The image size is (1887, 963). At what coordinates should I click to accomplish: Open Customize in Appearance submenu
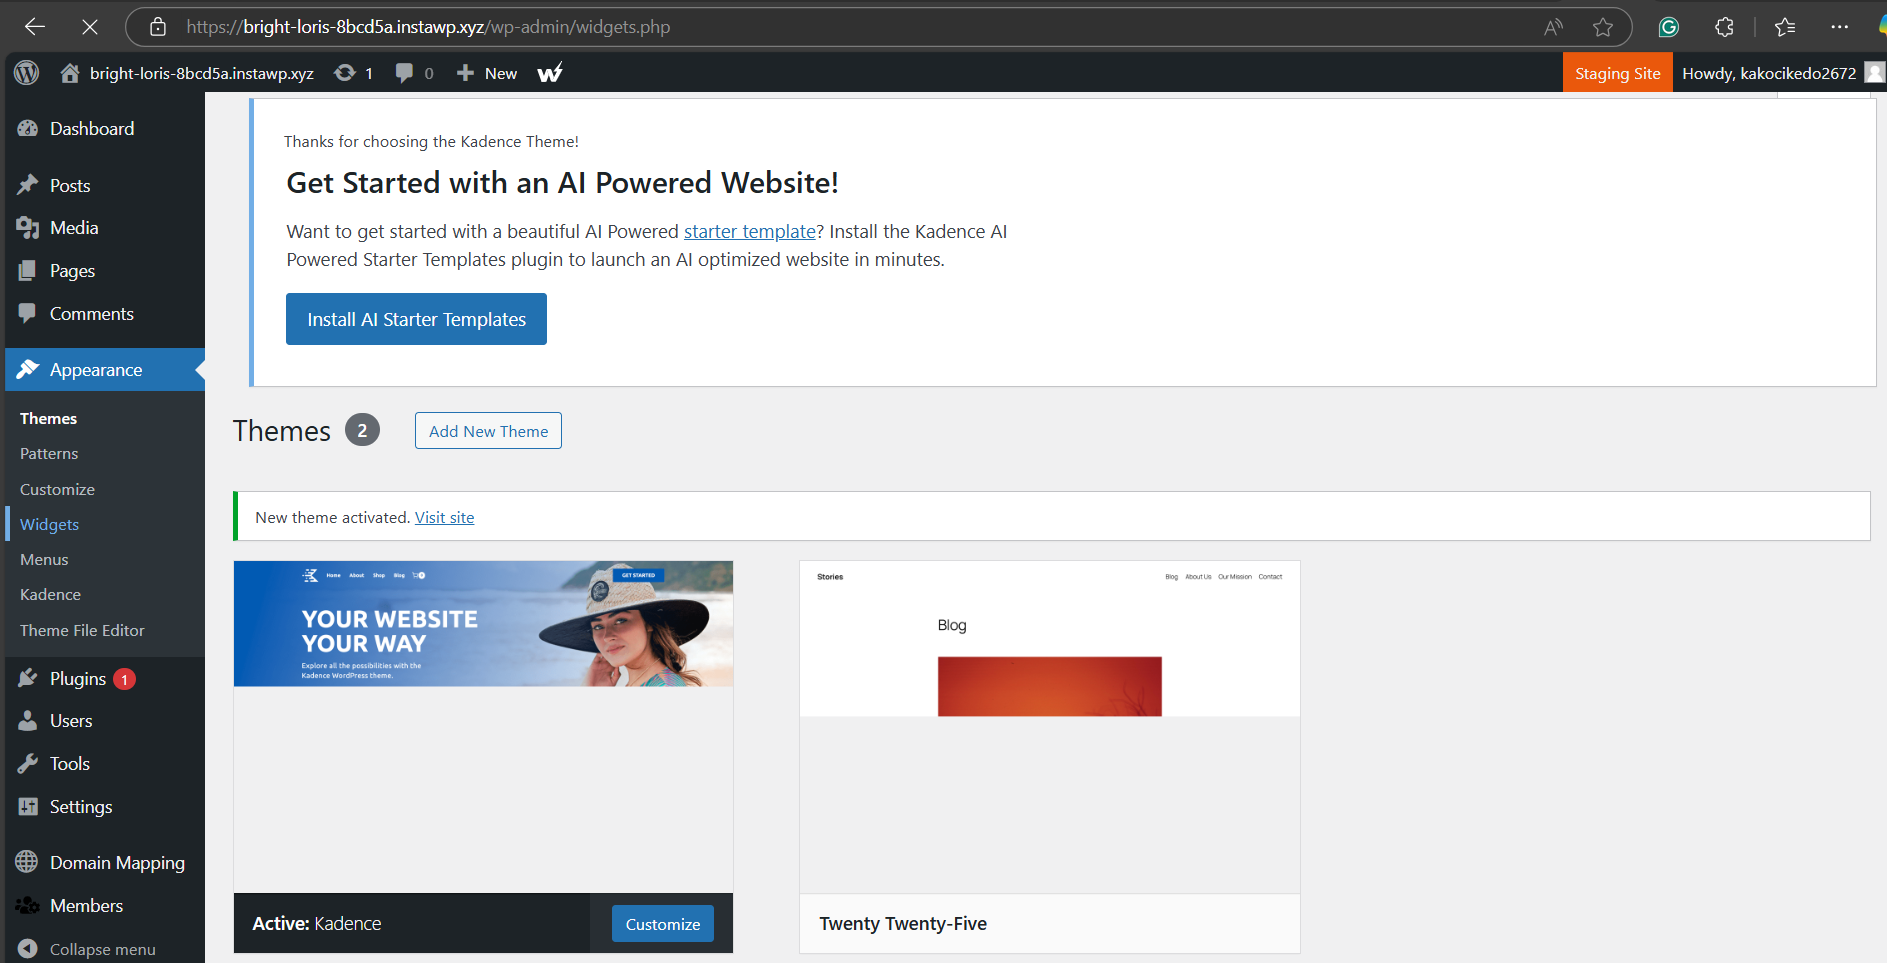click(57, 489)
